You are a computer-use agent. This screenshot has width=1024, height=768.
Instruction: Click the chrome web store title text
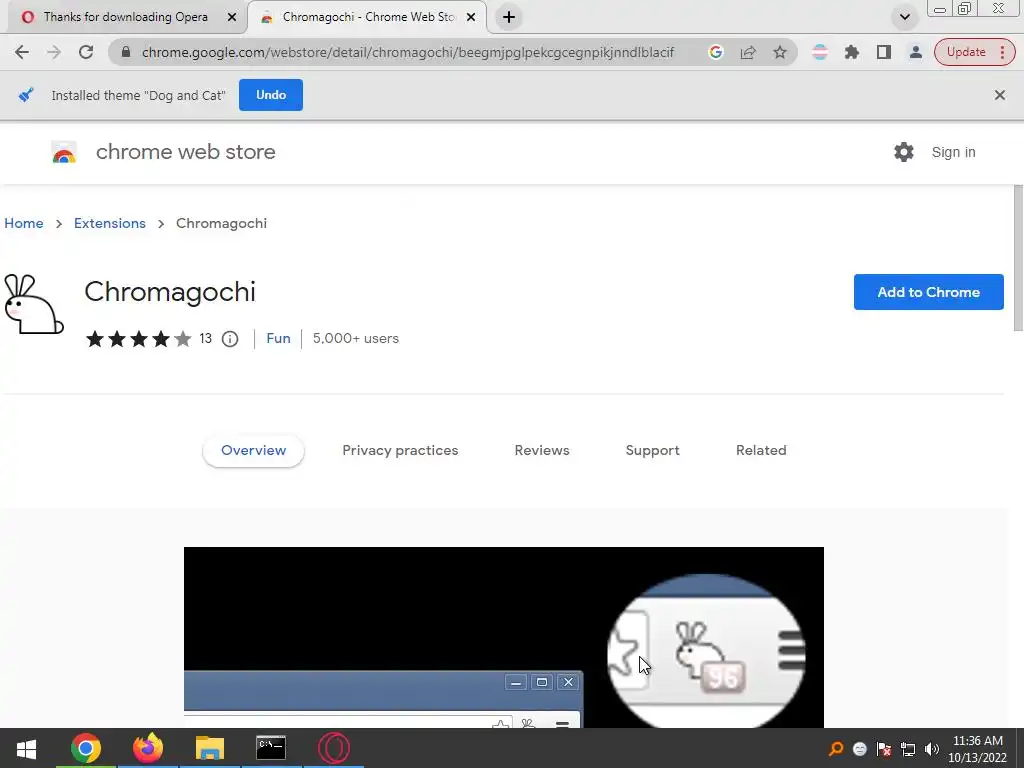(185, 152)
